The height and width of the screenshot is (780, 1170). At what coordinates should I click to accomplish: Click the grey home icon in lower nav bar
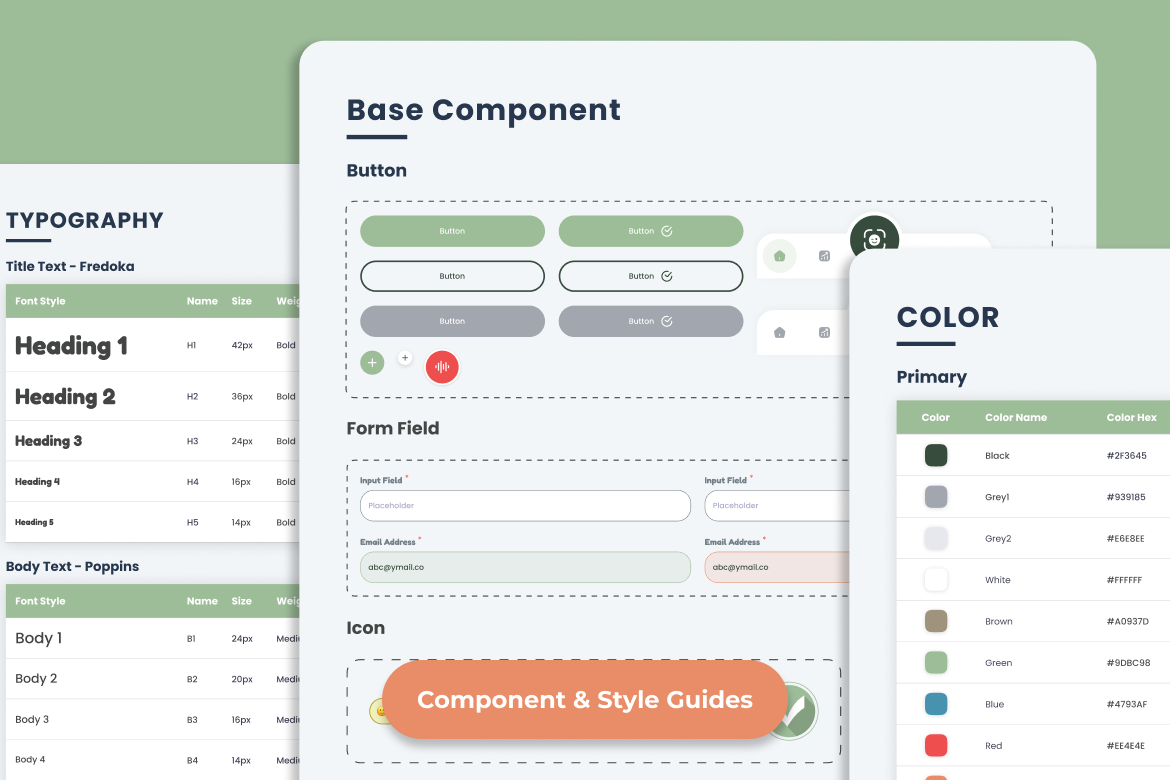(779, 332)
